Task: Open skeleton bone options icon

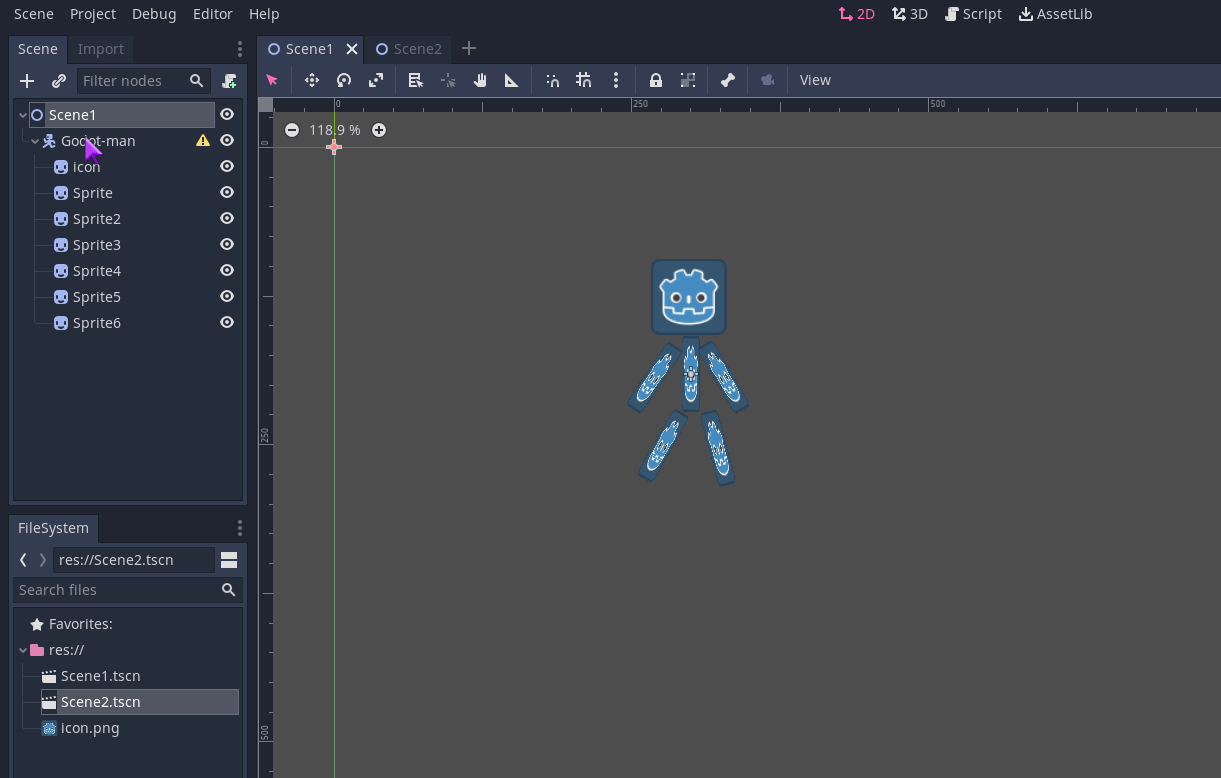Action: 728,80
